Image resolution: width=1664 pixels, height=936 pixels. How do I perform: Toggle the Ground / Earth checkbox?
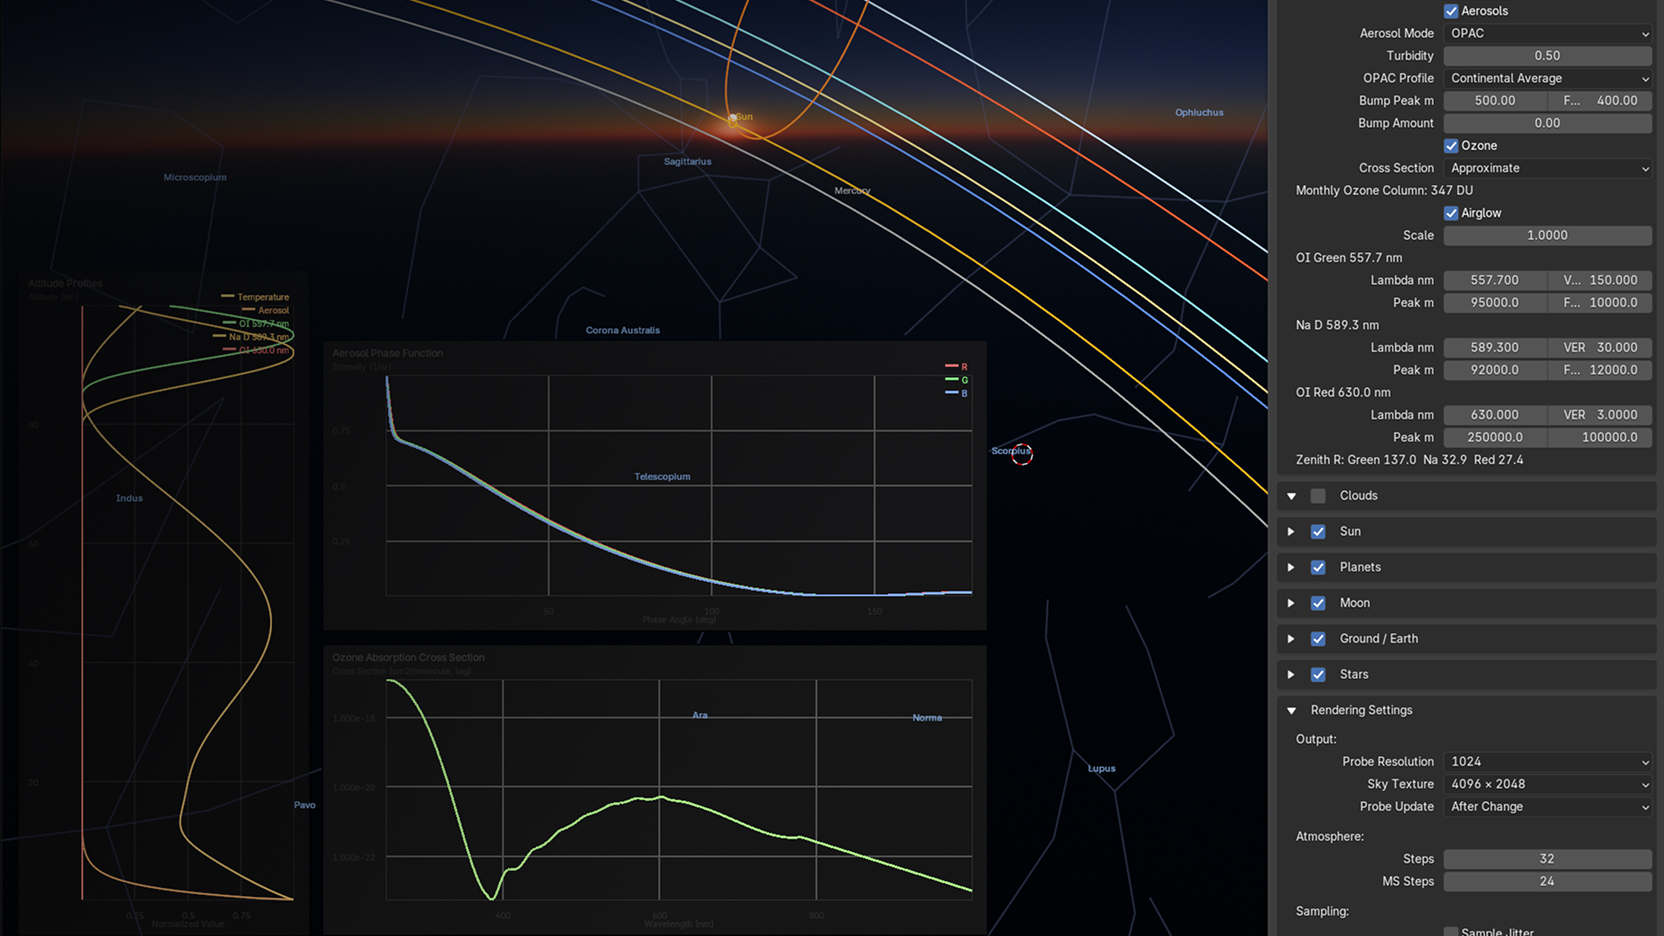click(1318, 639)
